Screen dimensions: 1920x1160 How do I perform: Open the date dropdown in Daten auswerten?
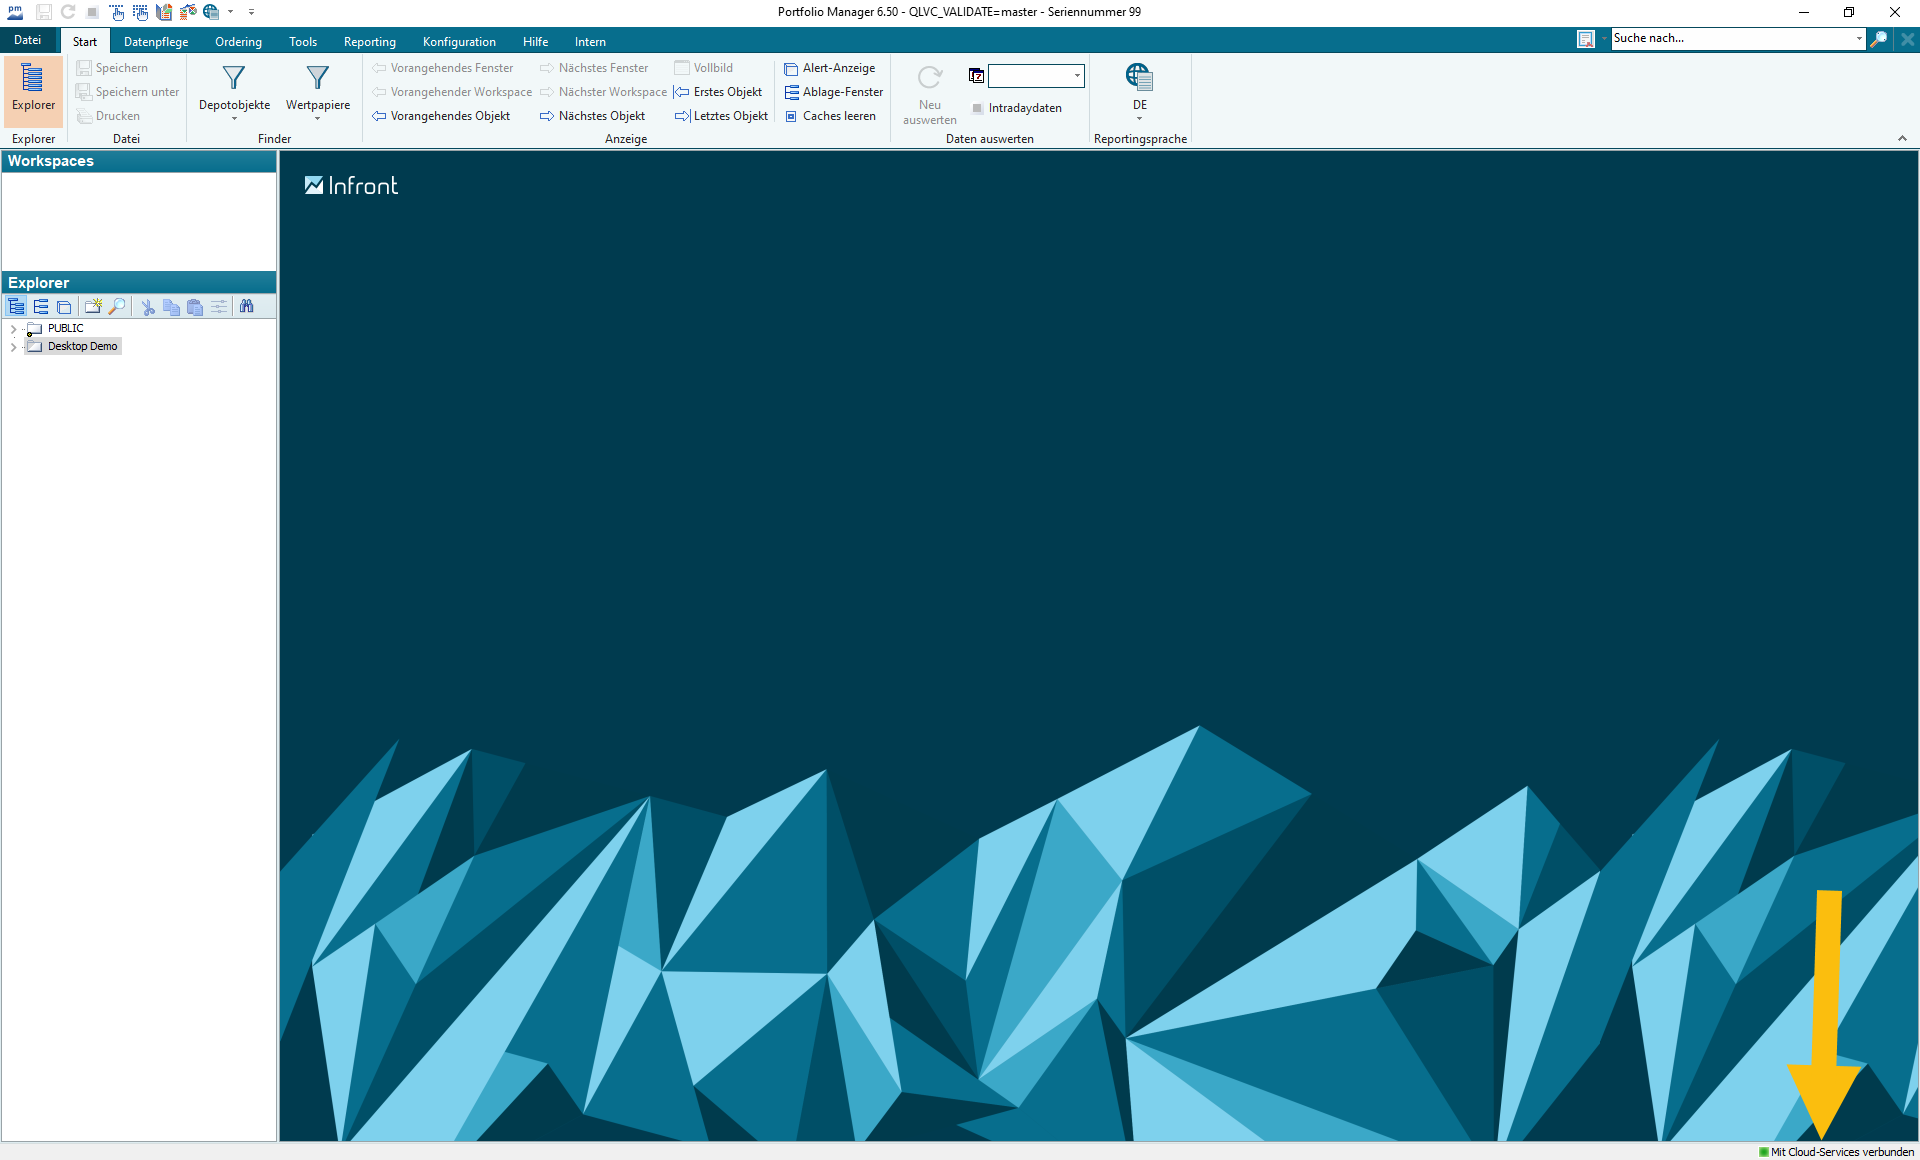1077,76
